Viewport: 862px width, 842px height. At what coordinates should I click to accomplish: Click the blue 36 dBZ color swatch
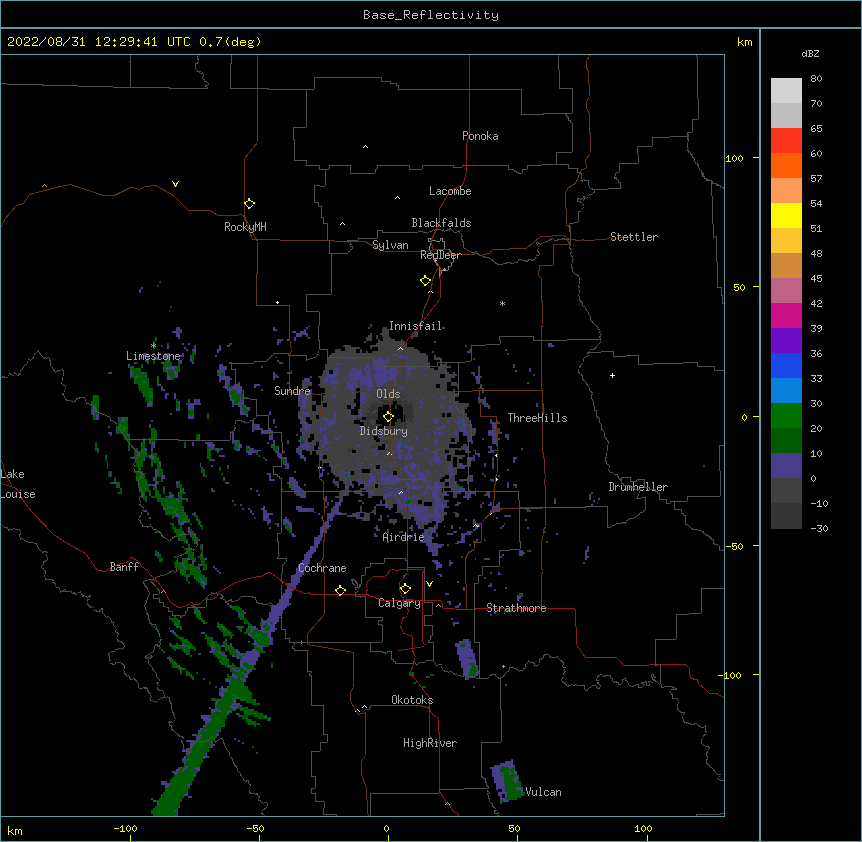[x=786, y=365]
